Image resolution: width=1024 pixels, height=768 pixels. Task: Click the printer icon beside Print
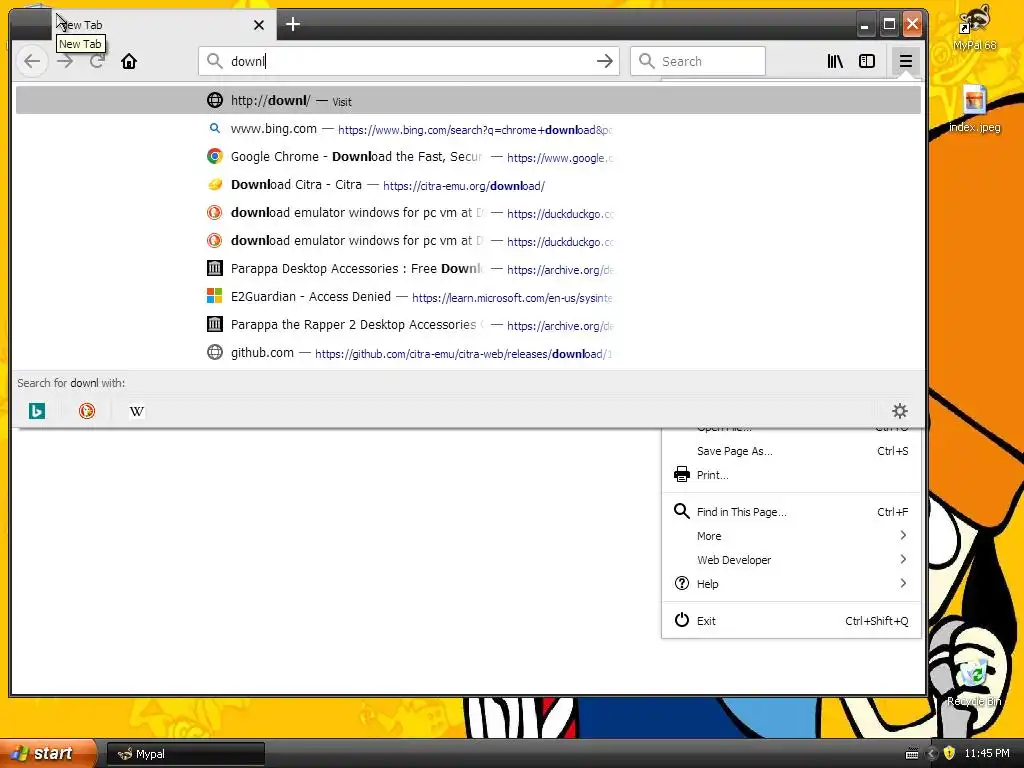[682, 474]
